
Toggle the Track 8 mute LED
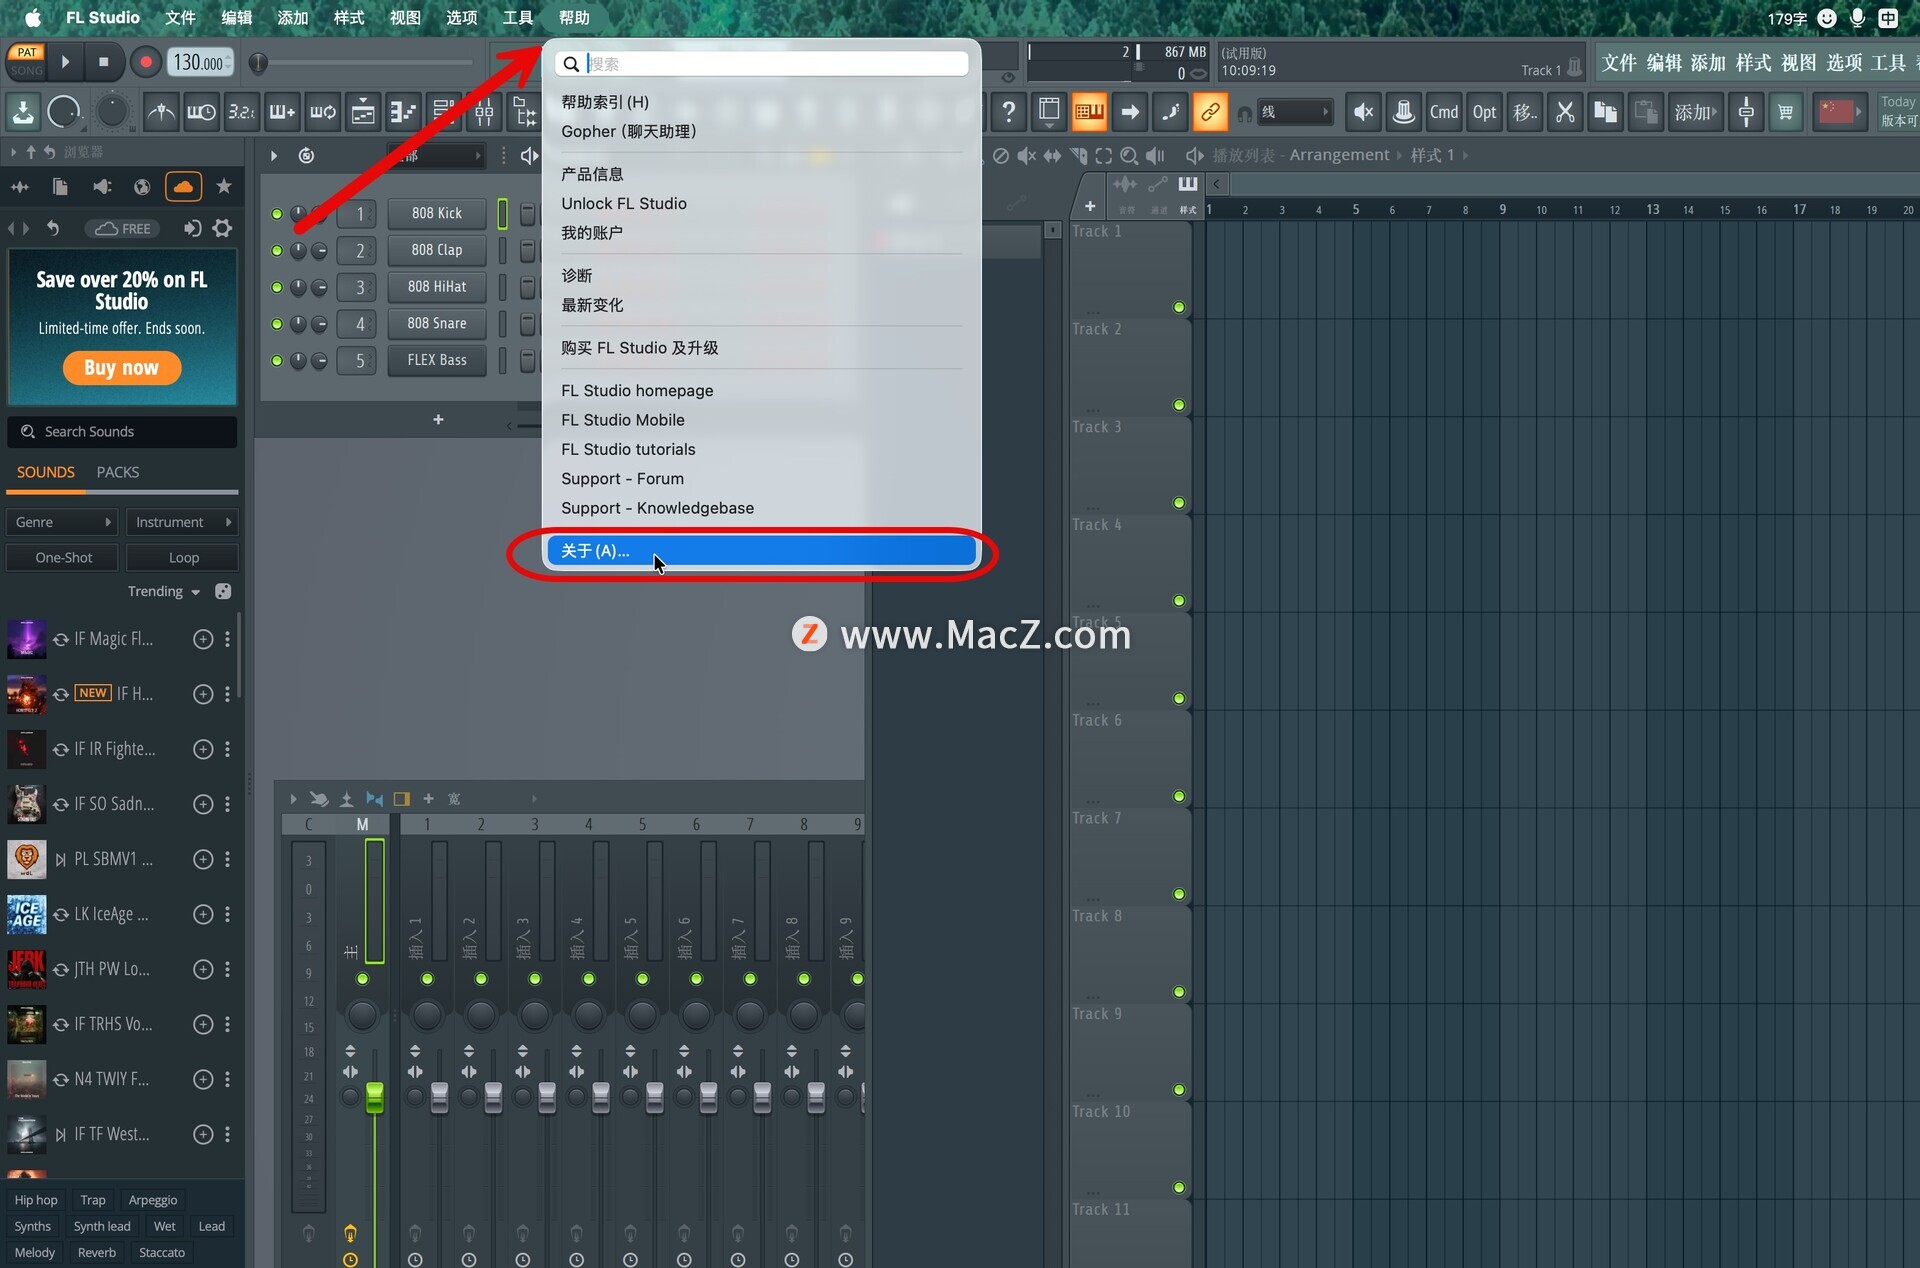click(1179, 992)
